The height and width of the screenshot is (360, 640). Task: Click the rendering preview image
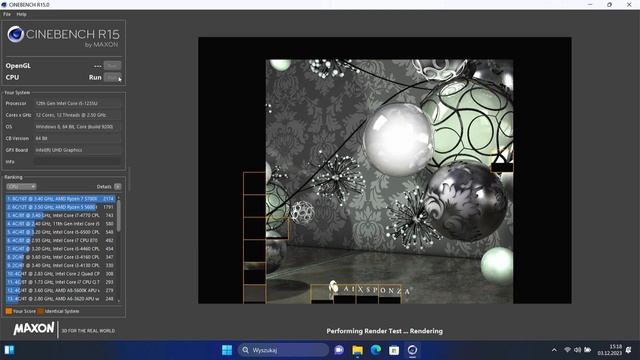point(385,171)
